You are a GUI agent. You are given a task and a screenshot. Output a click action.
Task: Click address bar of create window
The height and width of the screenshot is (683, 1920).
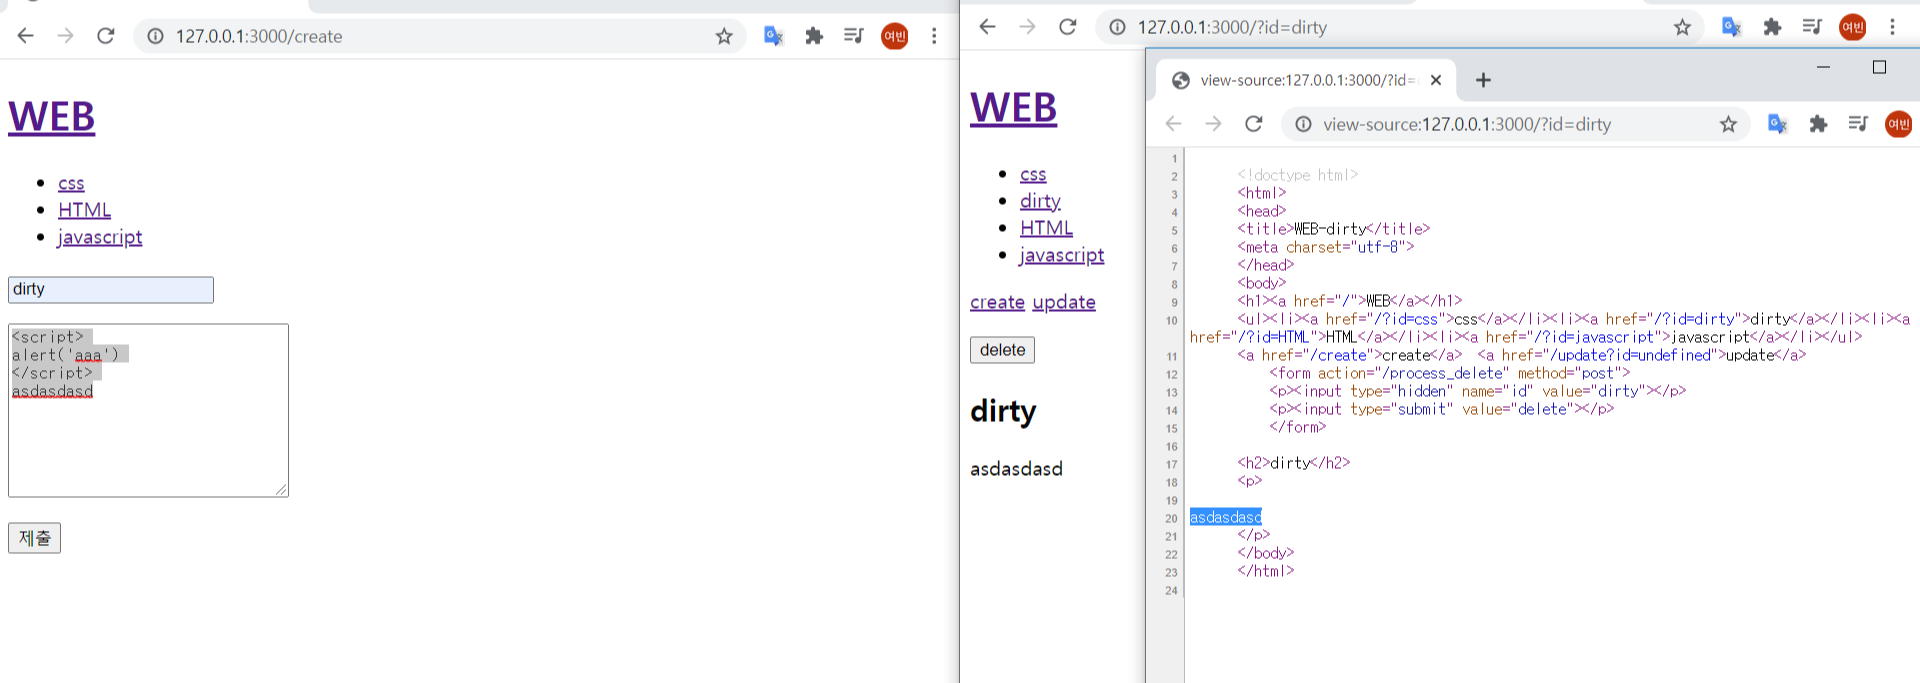point(440,36)
